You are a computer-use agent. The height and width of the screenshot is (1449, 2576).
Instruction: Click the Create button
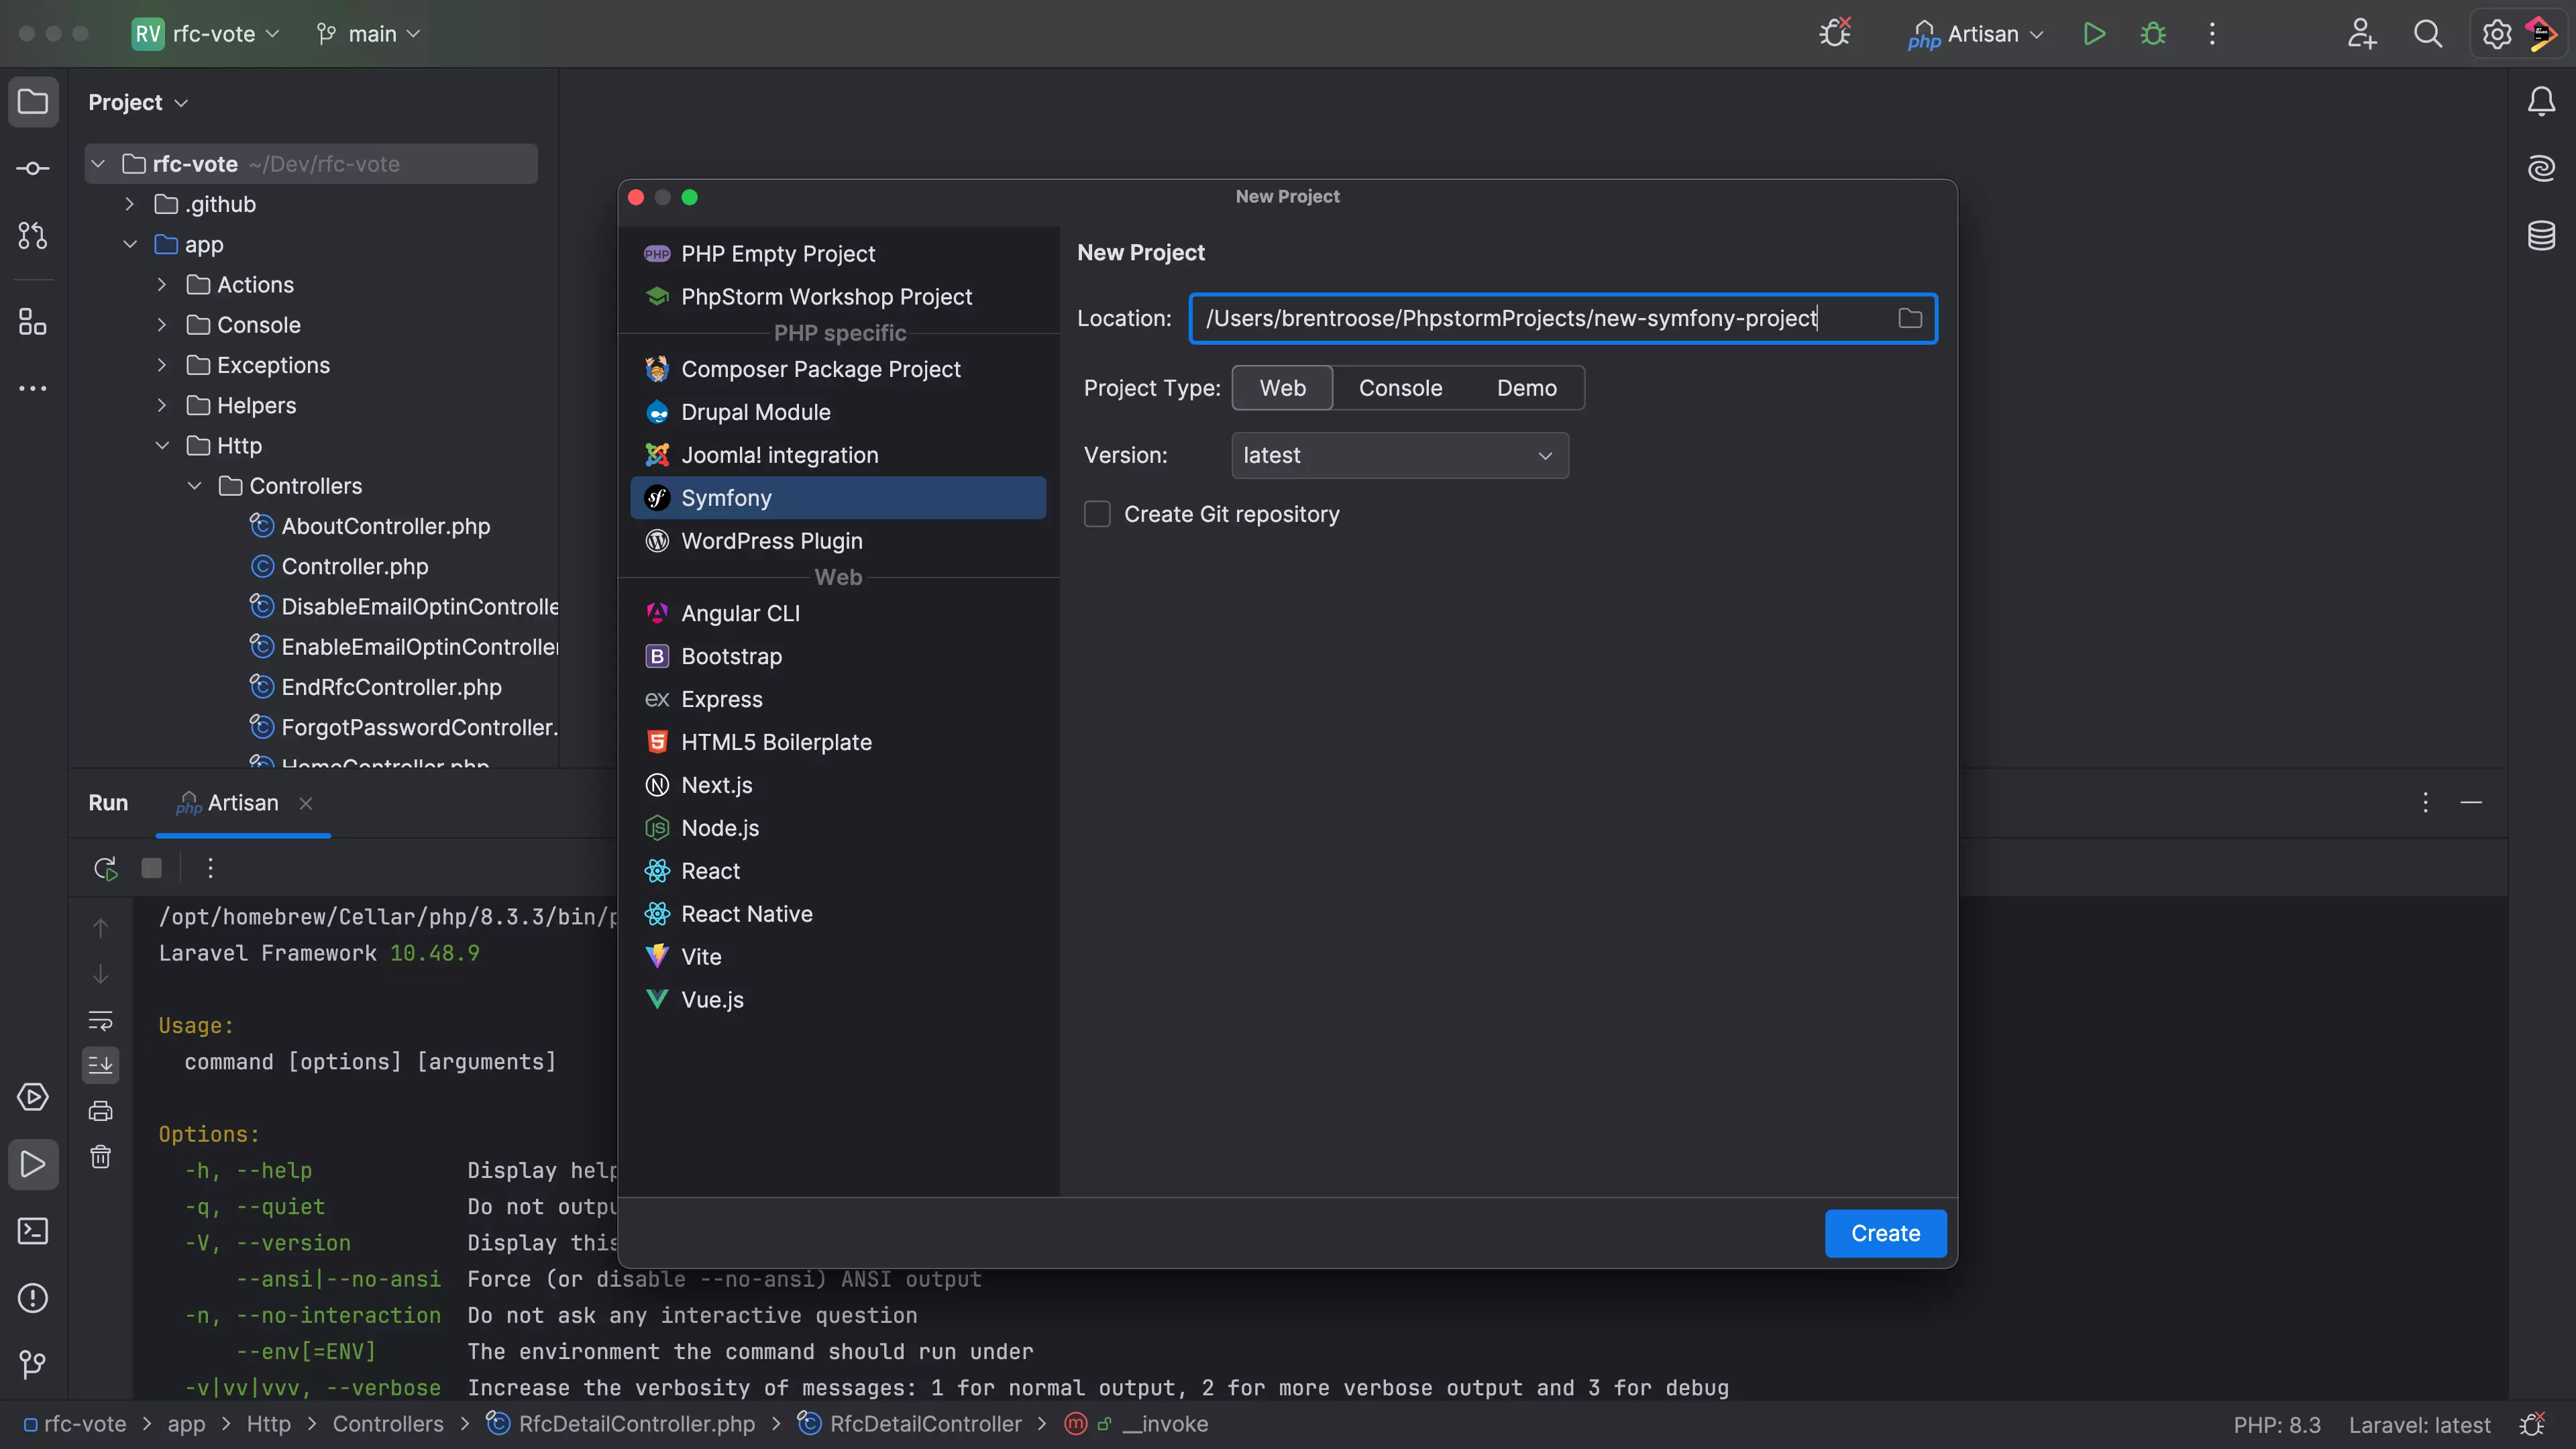click(x=1884, y=1233)
